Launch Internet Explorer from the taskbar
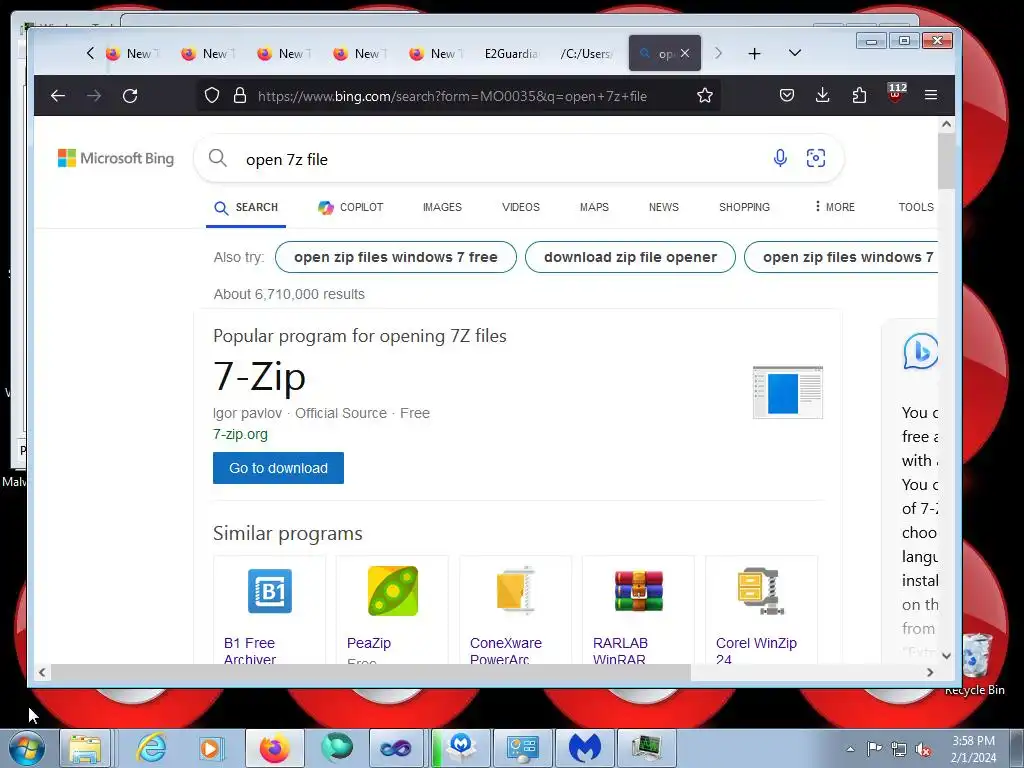Image resolution: width=1024 pixels, height=768 pixels. coord(151,748)
